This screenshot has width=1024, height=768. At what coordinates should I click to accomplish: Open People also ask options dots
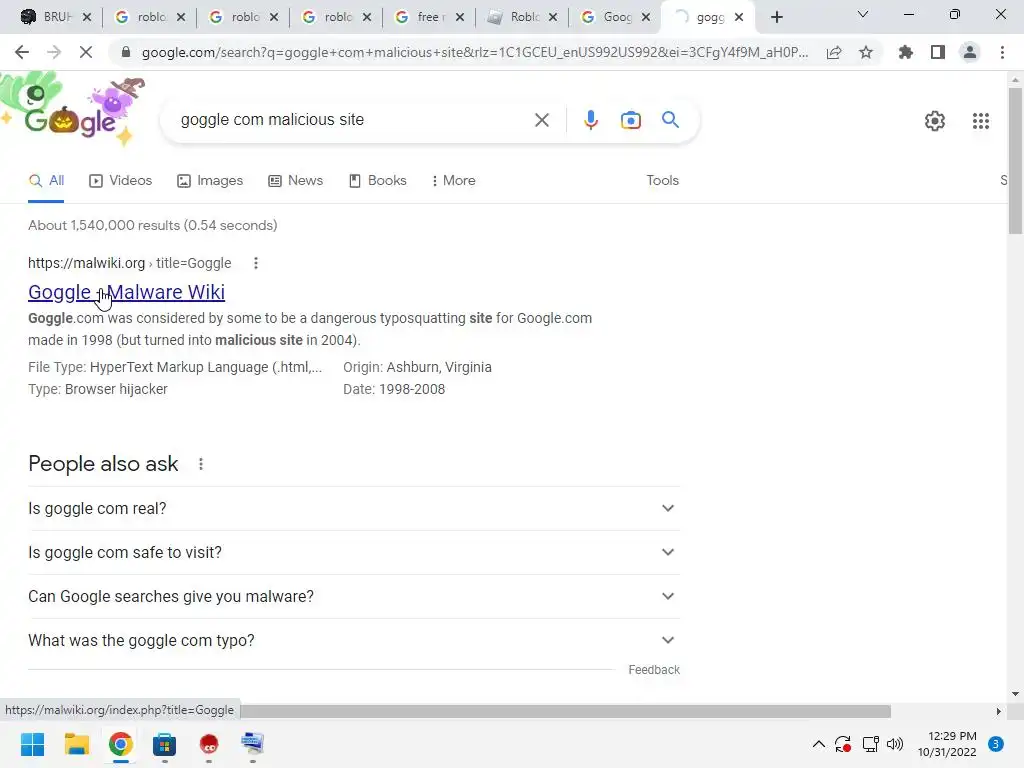(201, 464)
